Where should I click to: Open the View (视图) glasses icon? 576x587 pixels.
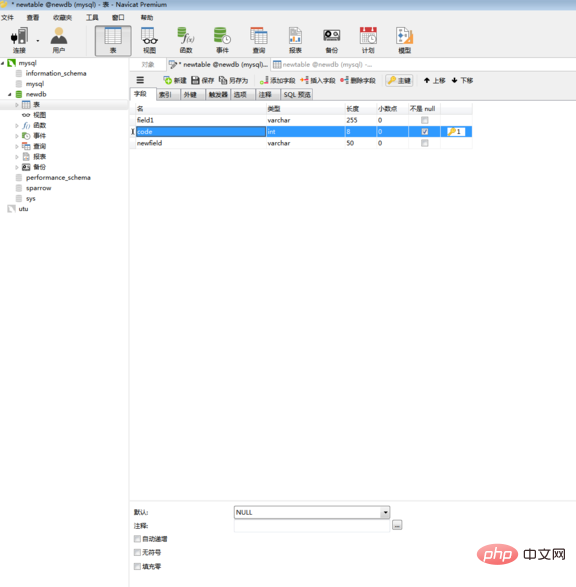(x=149, y=40)
